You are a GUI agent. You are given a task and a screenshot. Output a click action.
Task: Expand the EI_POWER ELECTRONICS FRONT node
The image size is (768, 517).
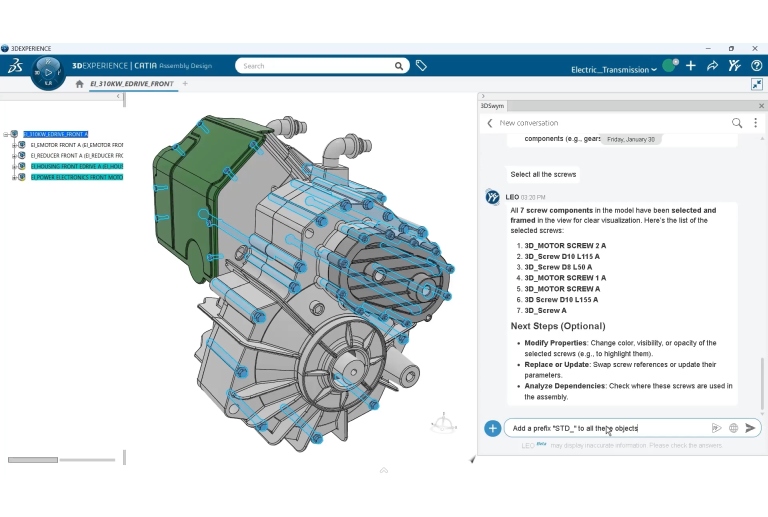tap(14, 177)
